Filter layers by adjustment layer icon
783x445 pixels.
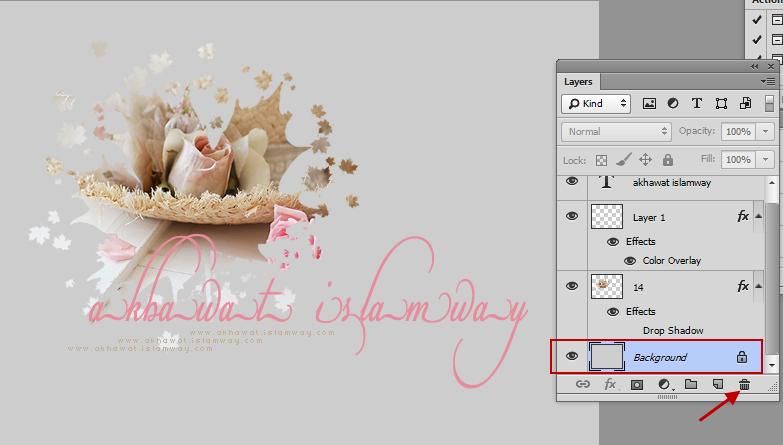673,103
